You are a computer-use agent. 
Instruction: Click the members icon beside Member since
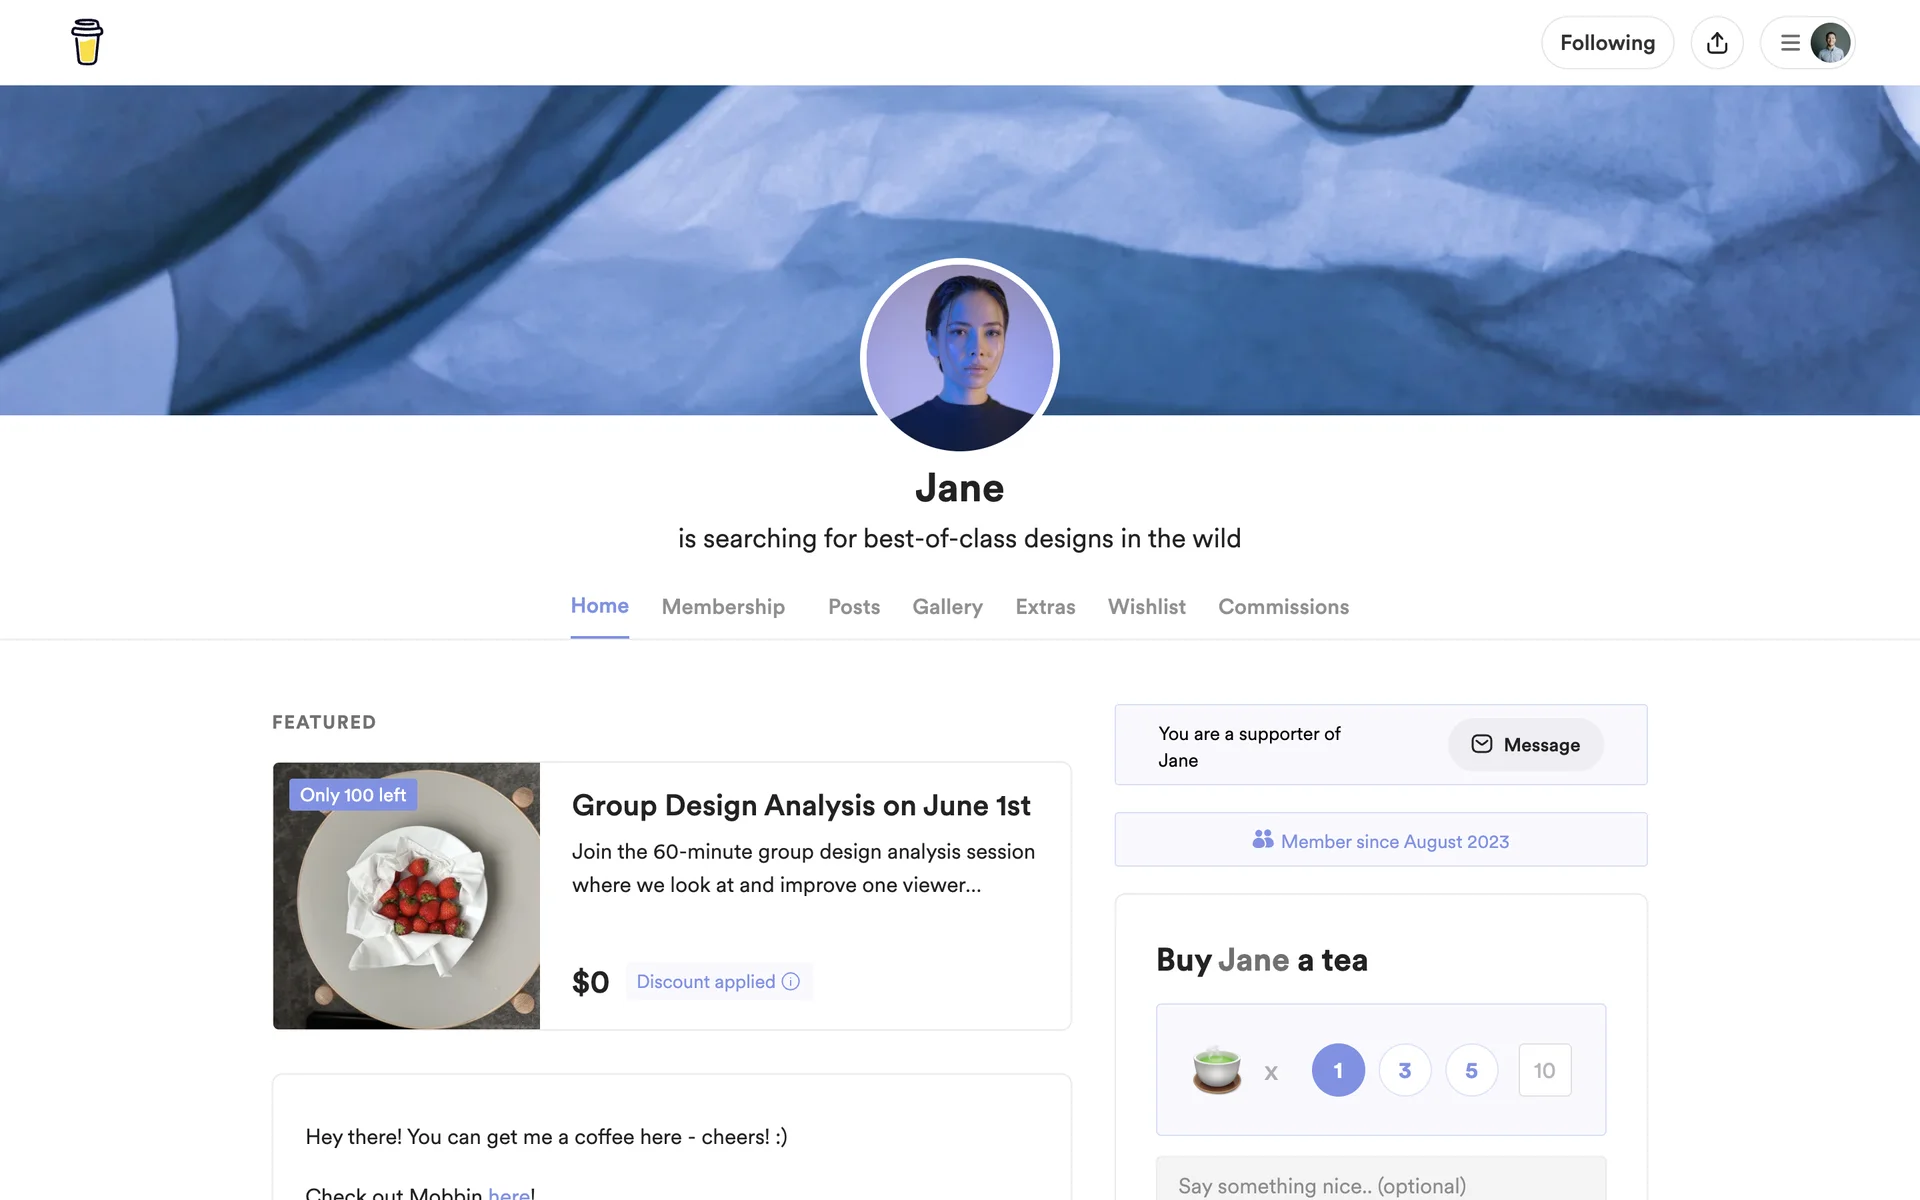click(x=1263, y=840)
